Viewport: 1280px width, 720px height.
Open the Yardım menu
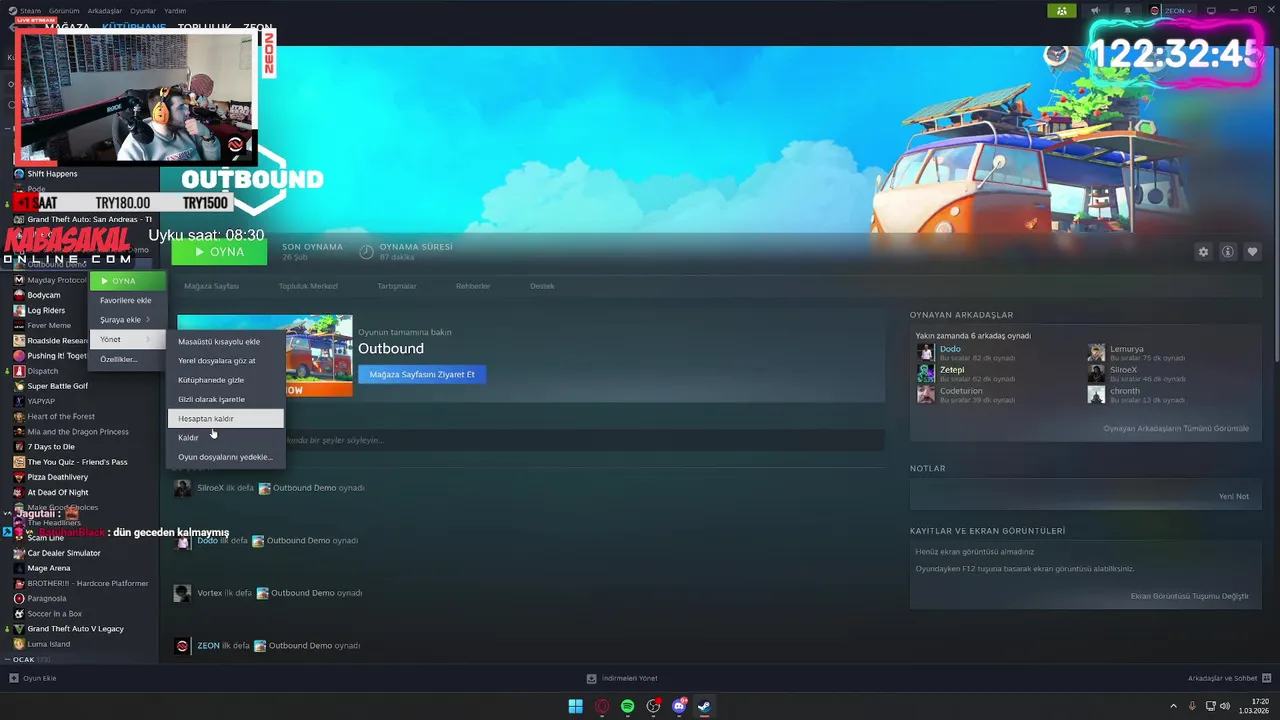click(175, 11)
